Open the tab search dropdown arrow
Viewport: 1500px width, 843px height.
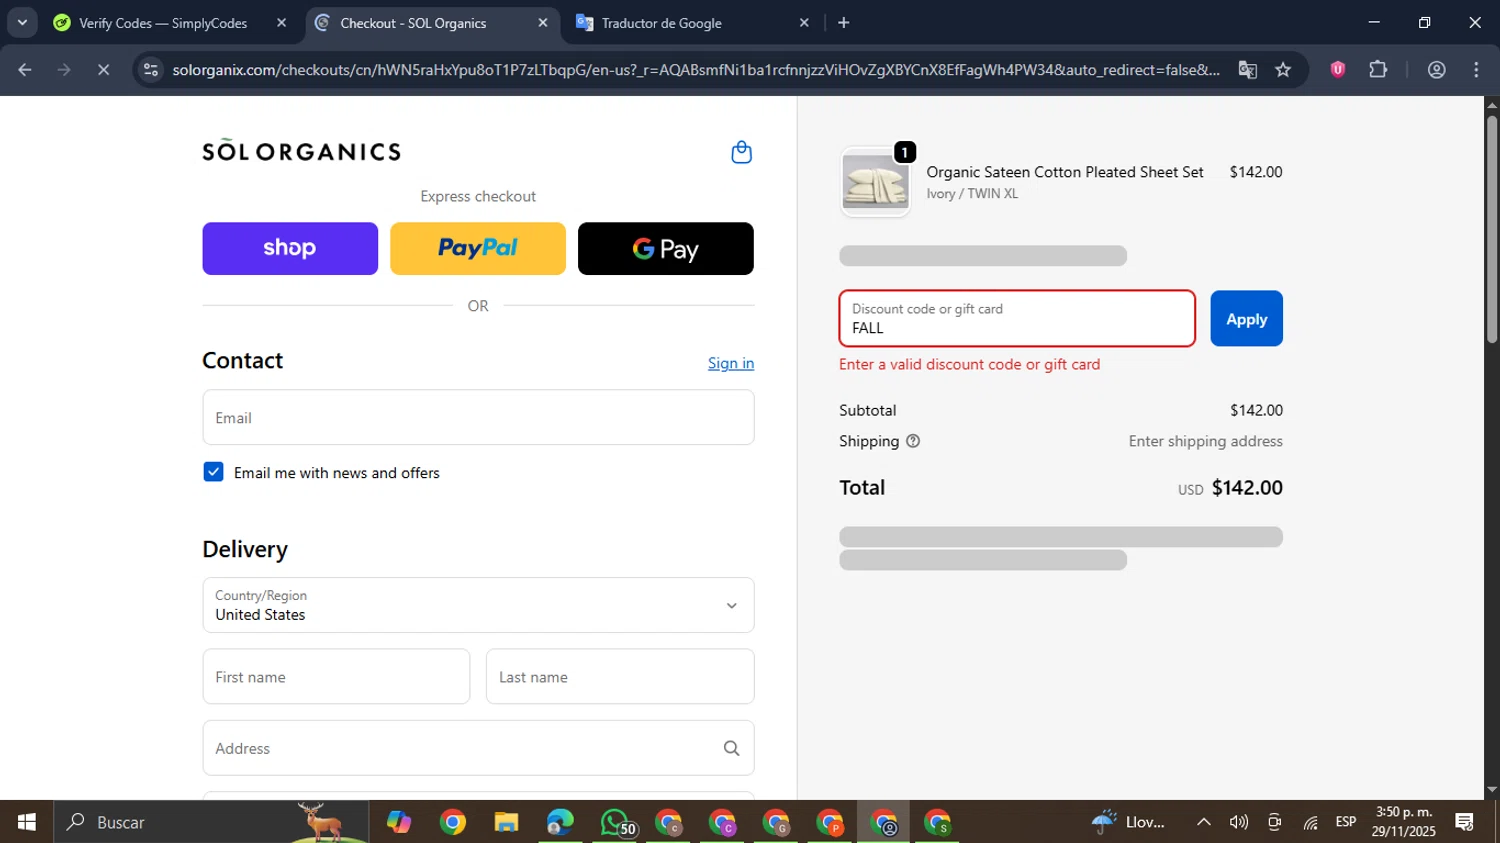tap(22, 23)
